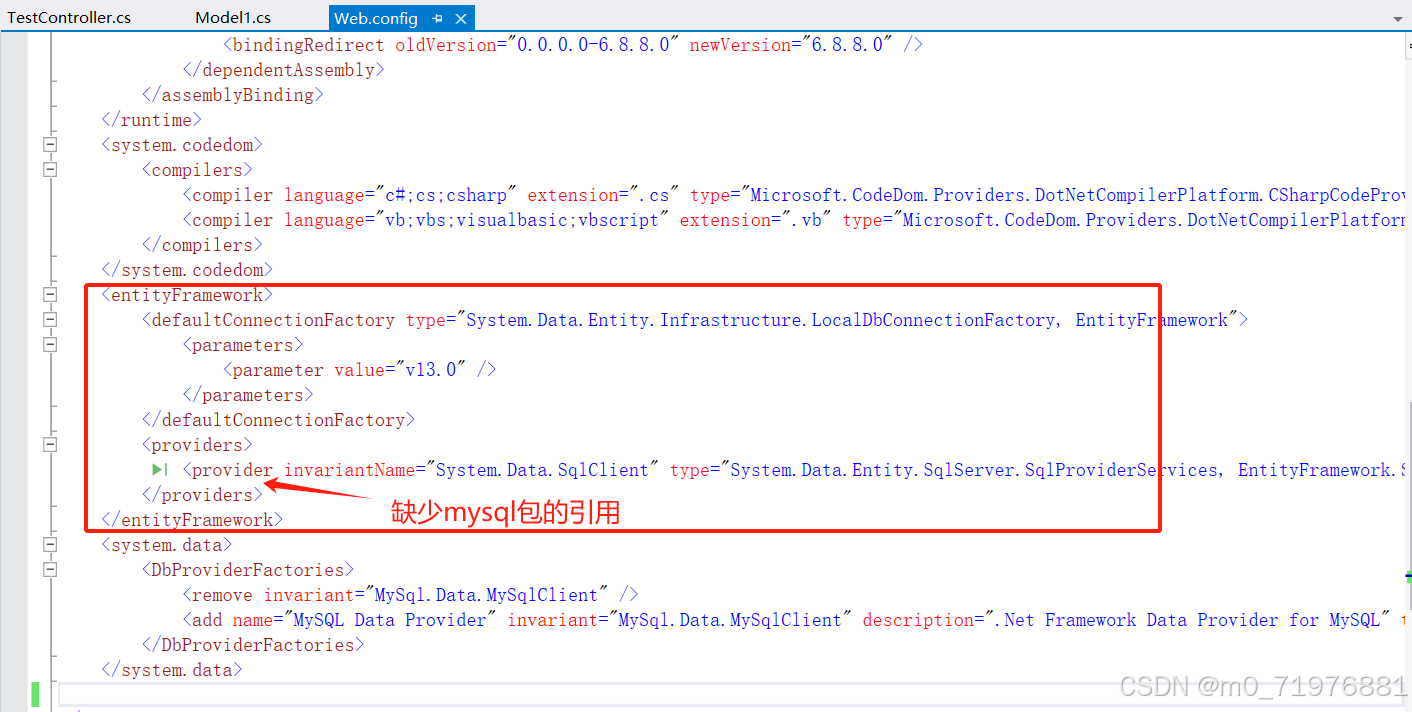Collapse the DbProviderFactories element
1412x712 pixels.
tap(50, 569)
